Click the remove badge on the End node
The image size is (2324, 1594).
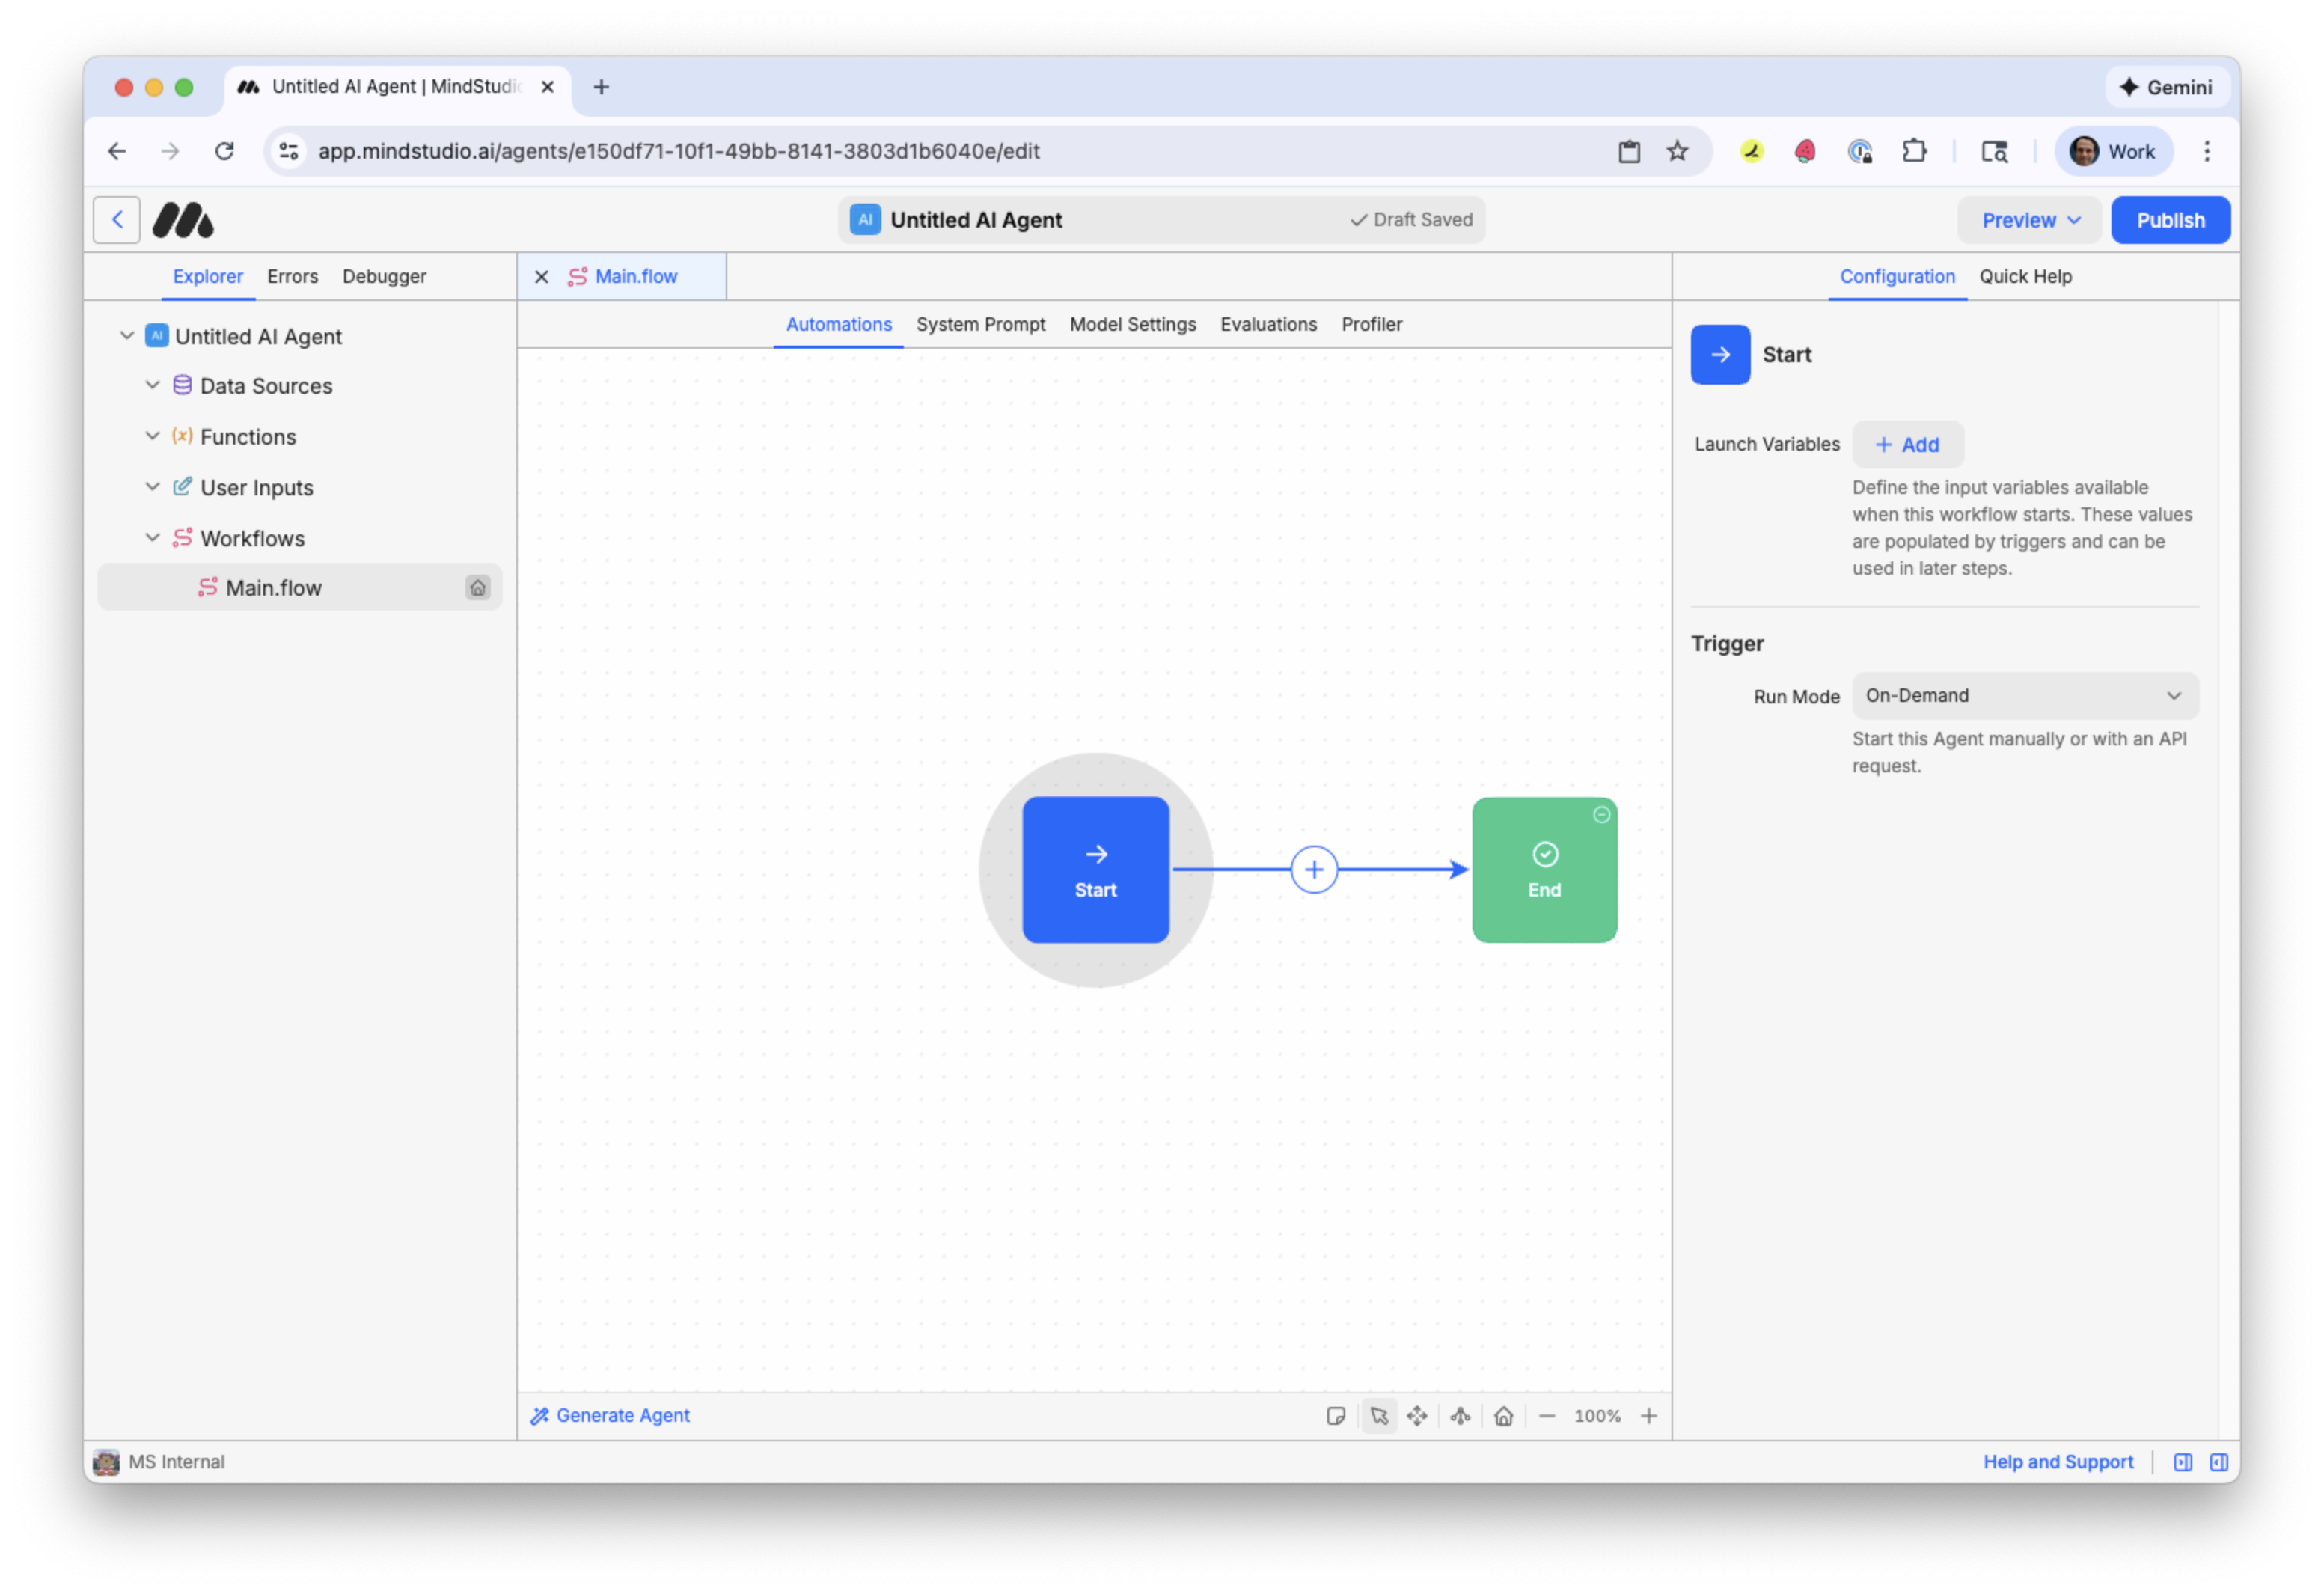(x=1601, y=815)
